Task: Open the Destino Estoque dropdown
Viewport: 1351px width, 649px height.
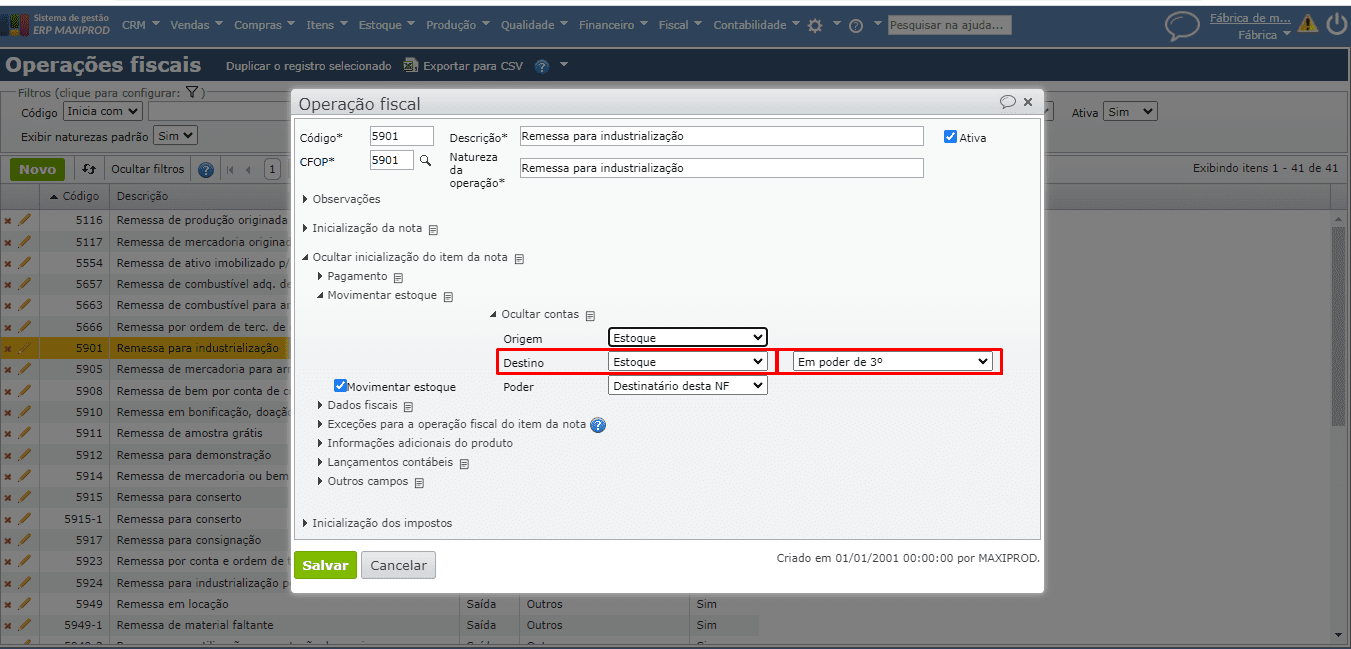Action: (x=688, y=361)
